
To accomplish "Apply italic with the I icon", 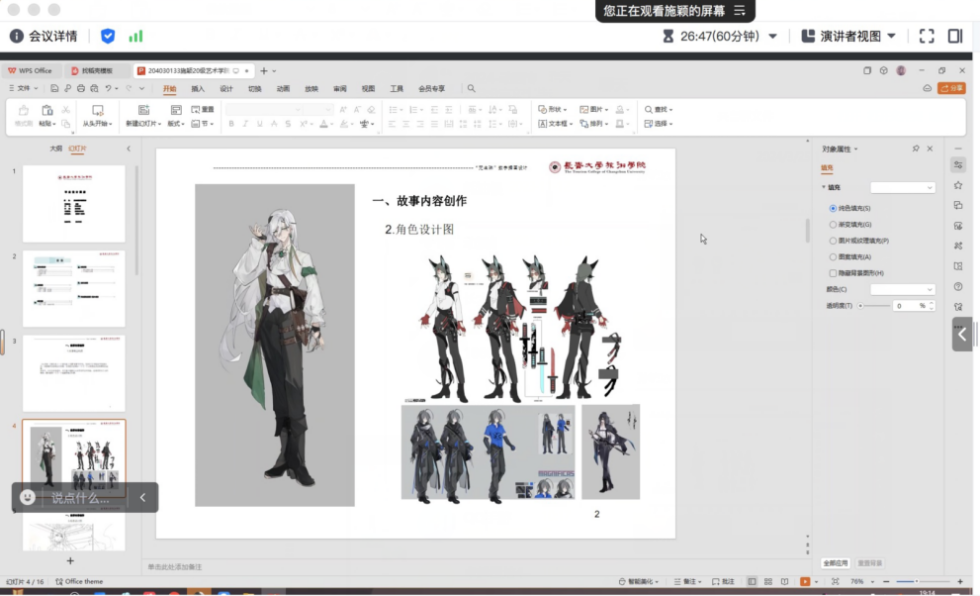I will (245, 124).
